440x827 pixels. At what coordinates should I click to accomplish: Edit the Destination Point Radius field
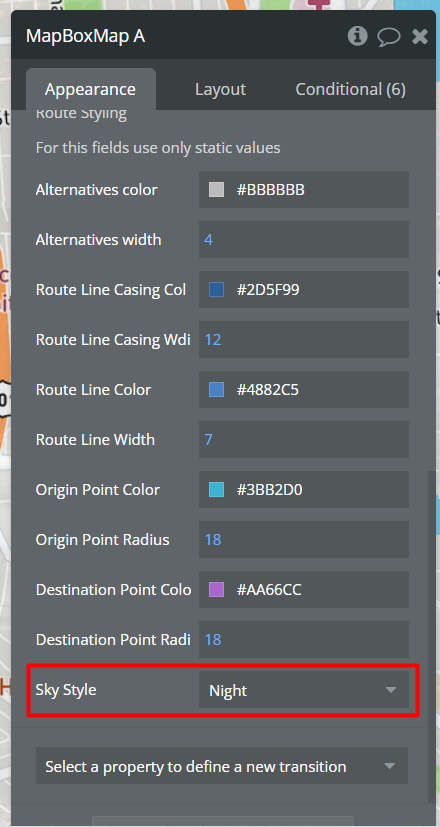pos(304,639)
